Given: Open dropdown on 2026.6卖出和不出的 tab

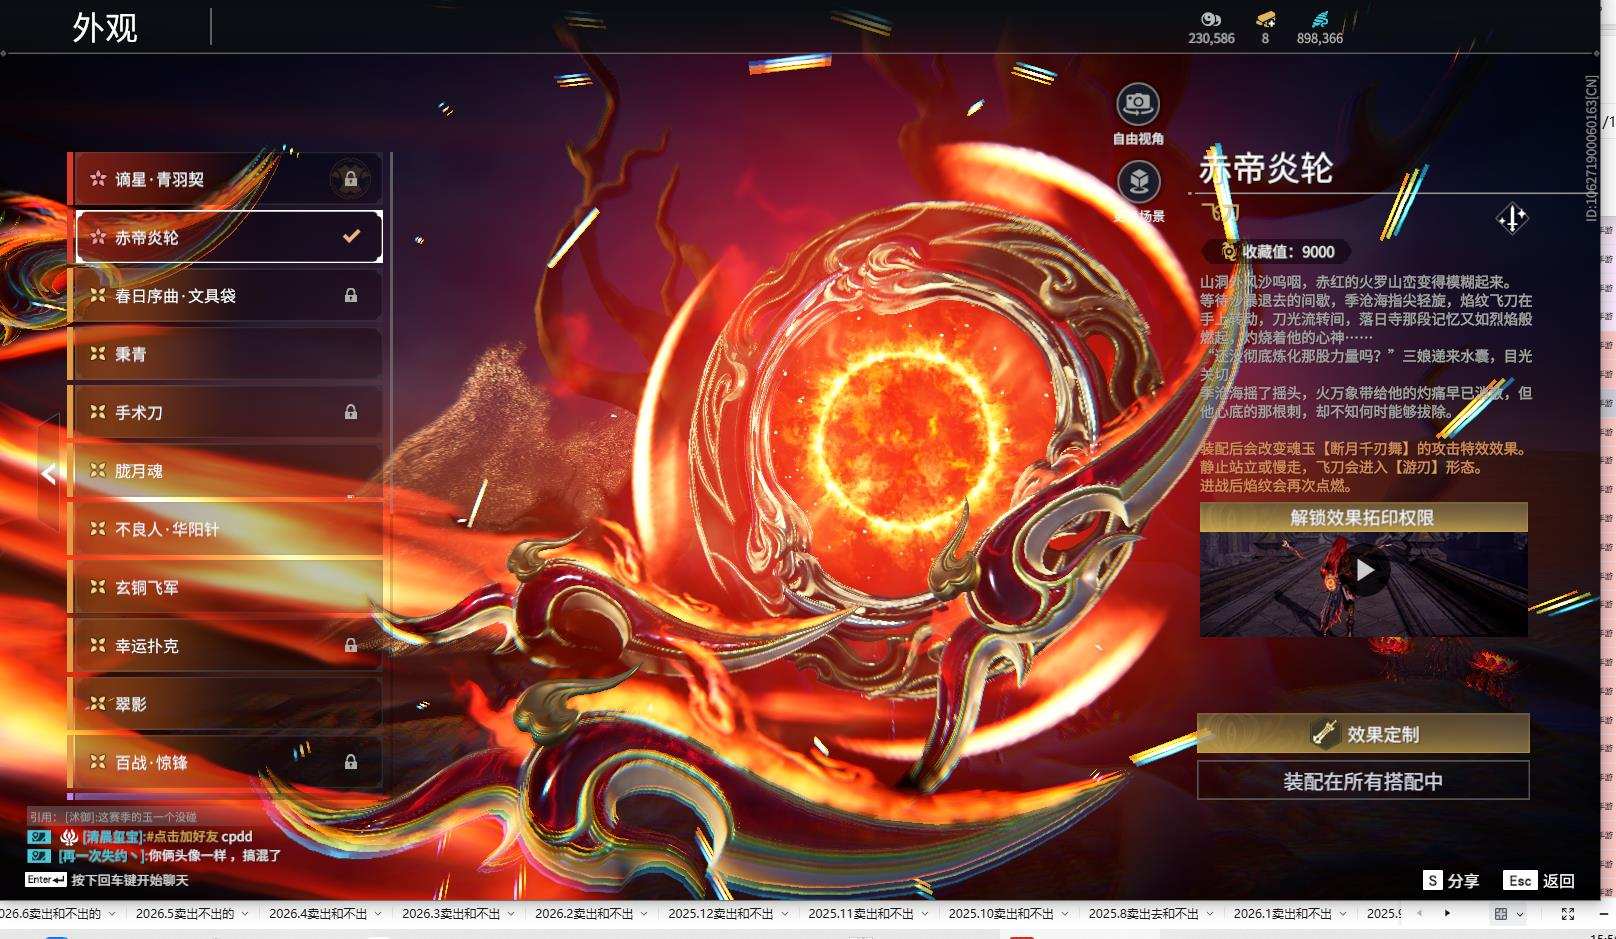Looking at the screenshot, I should [112, 914].
